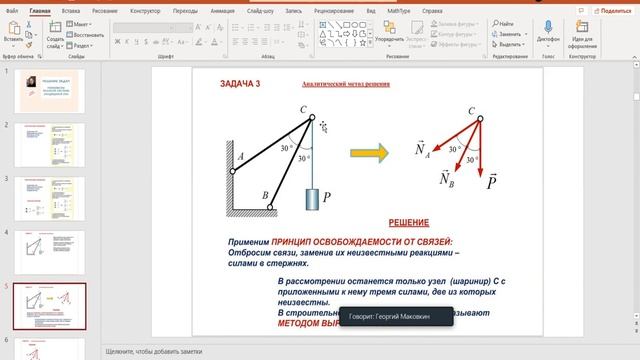Toggle align text right
Image resolution: width=640 pixels, height=360 pixels.
tap(255, 42)
